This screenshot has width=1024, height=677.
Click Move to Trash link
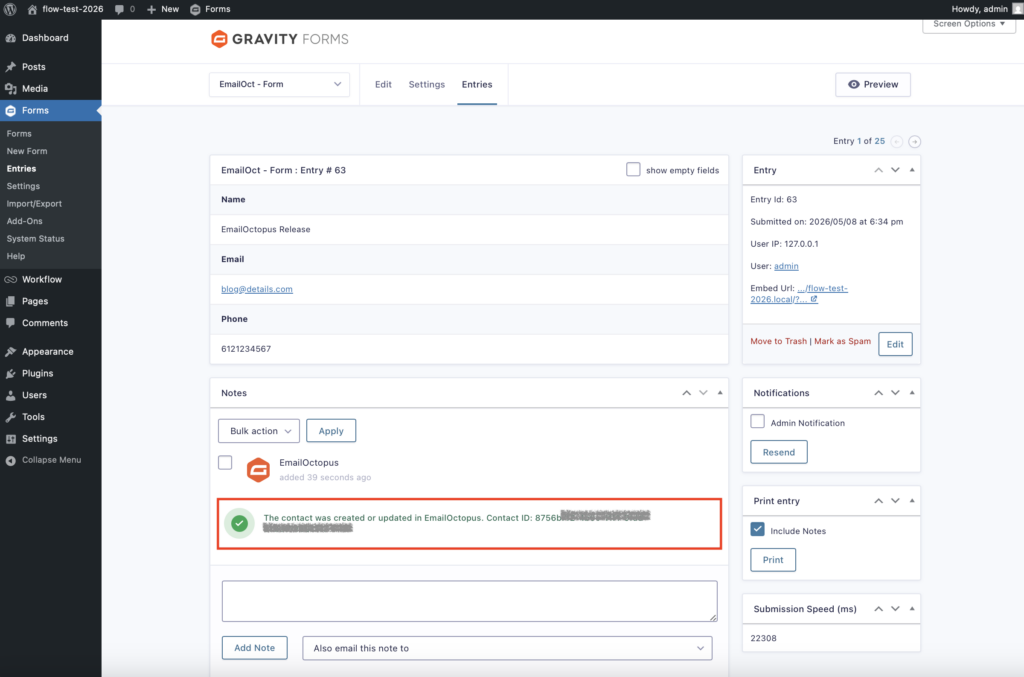(x=778, y=341)
